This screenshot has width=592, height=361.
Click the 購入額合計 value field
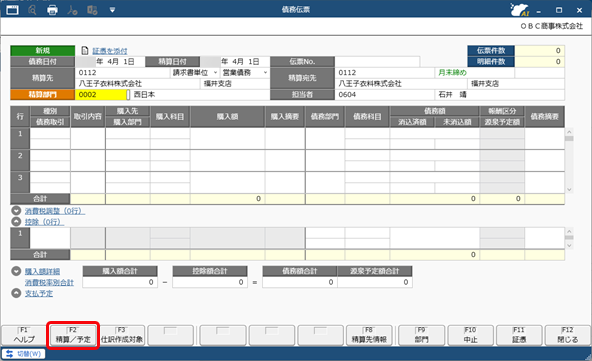pos(120,282)
